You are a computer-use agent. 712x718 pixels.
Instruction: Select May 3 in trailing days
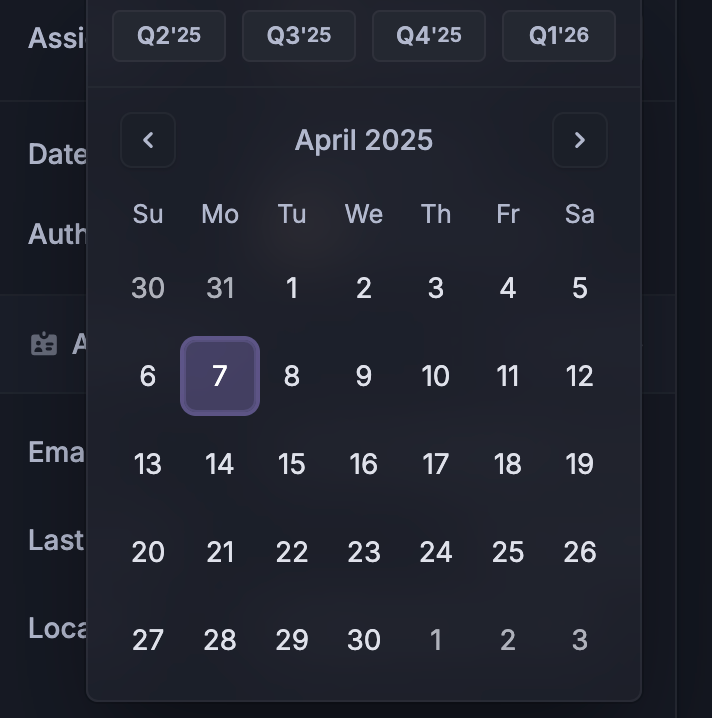tap(580, 640)
